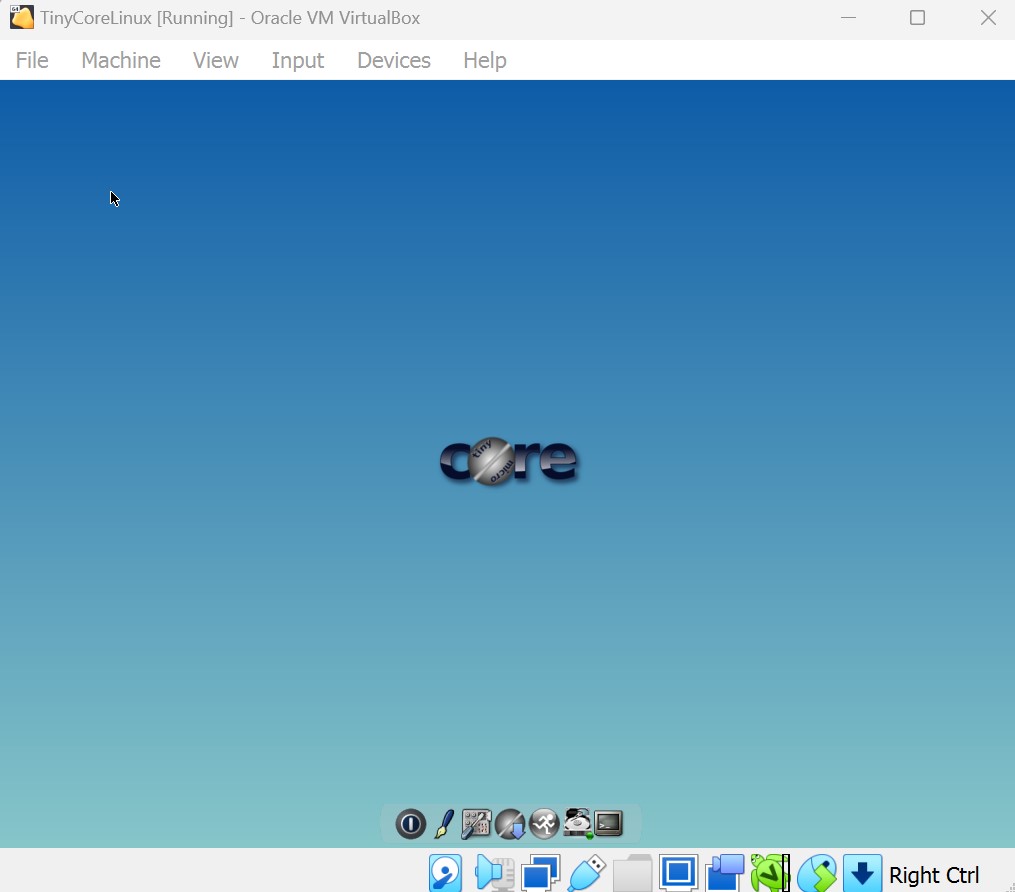Open the Machine menu
Image resolution: width=1015 pixels, height=892 pixels.
(x=121, y=60)
